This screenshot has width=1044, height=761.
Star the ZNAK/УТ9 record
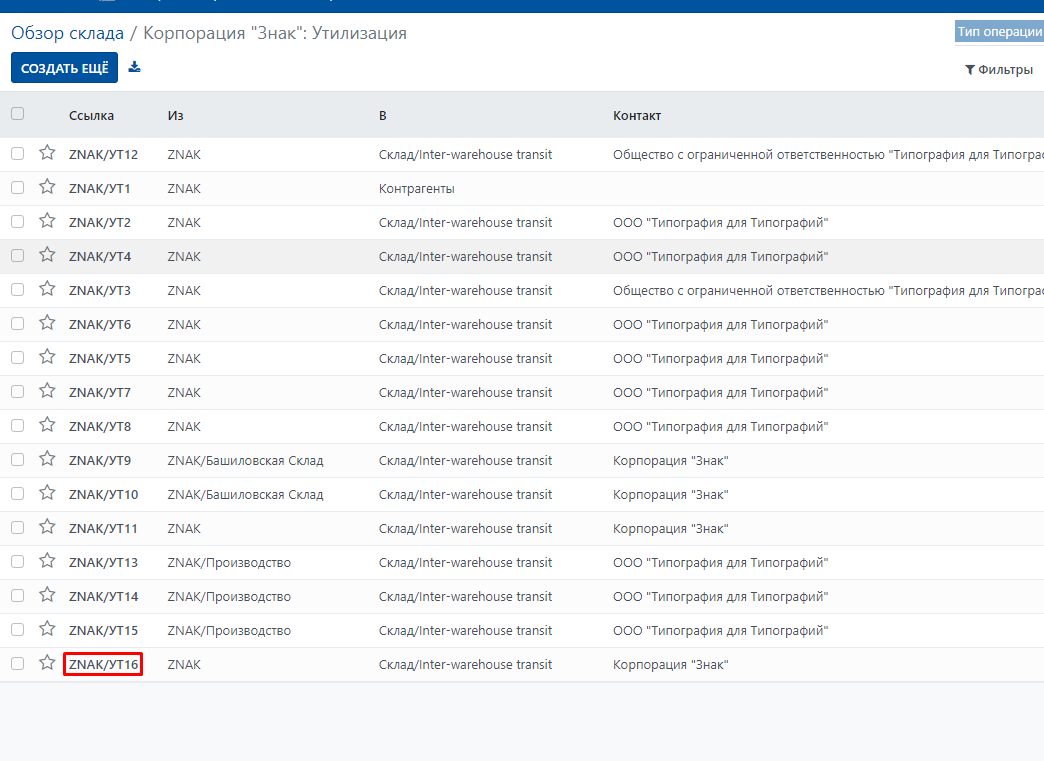[x=47, y=459]
